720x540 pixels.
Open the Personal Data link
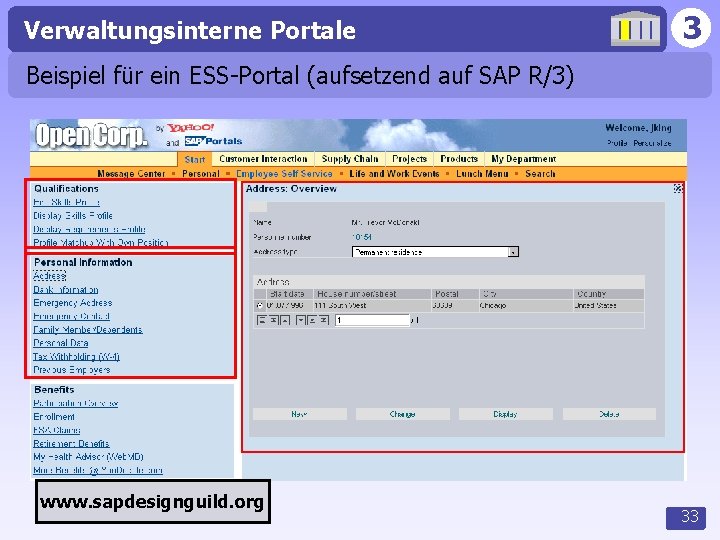[61, 343]
